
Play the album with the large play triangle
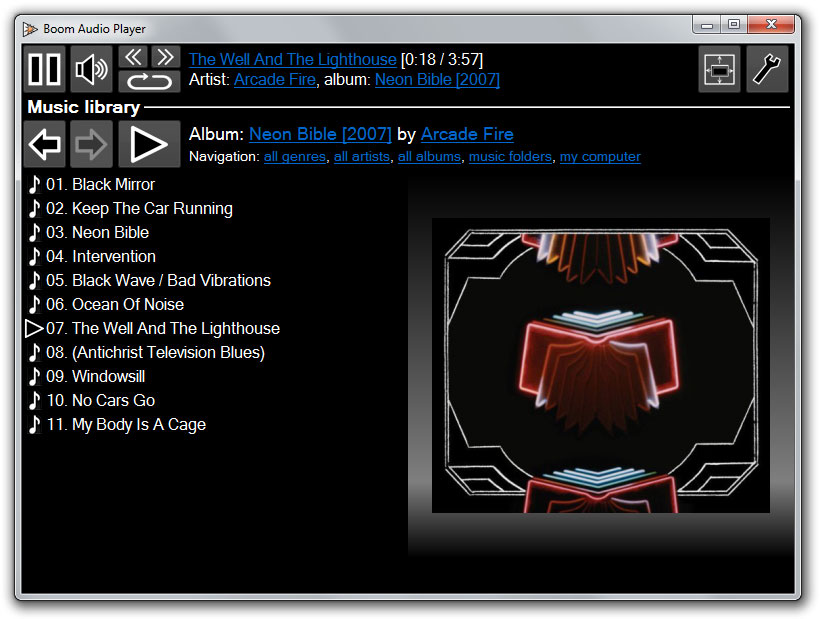click(x=149, y=144)
